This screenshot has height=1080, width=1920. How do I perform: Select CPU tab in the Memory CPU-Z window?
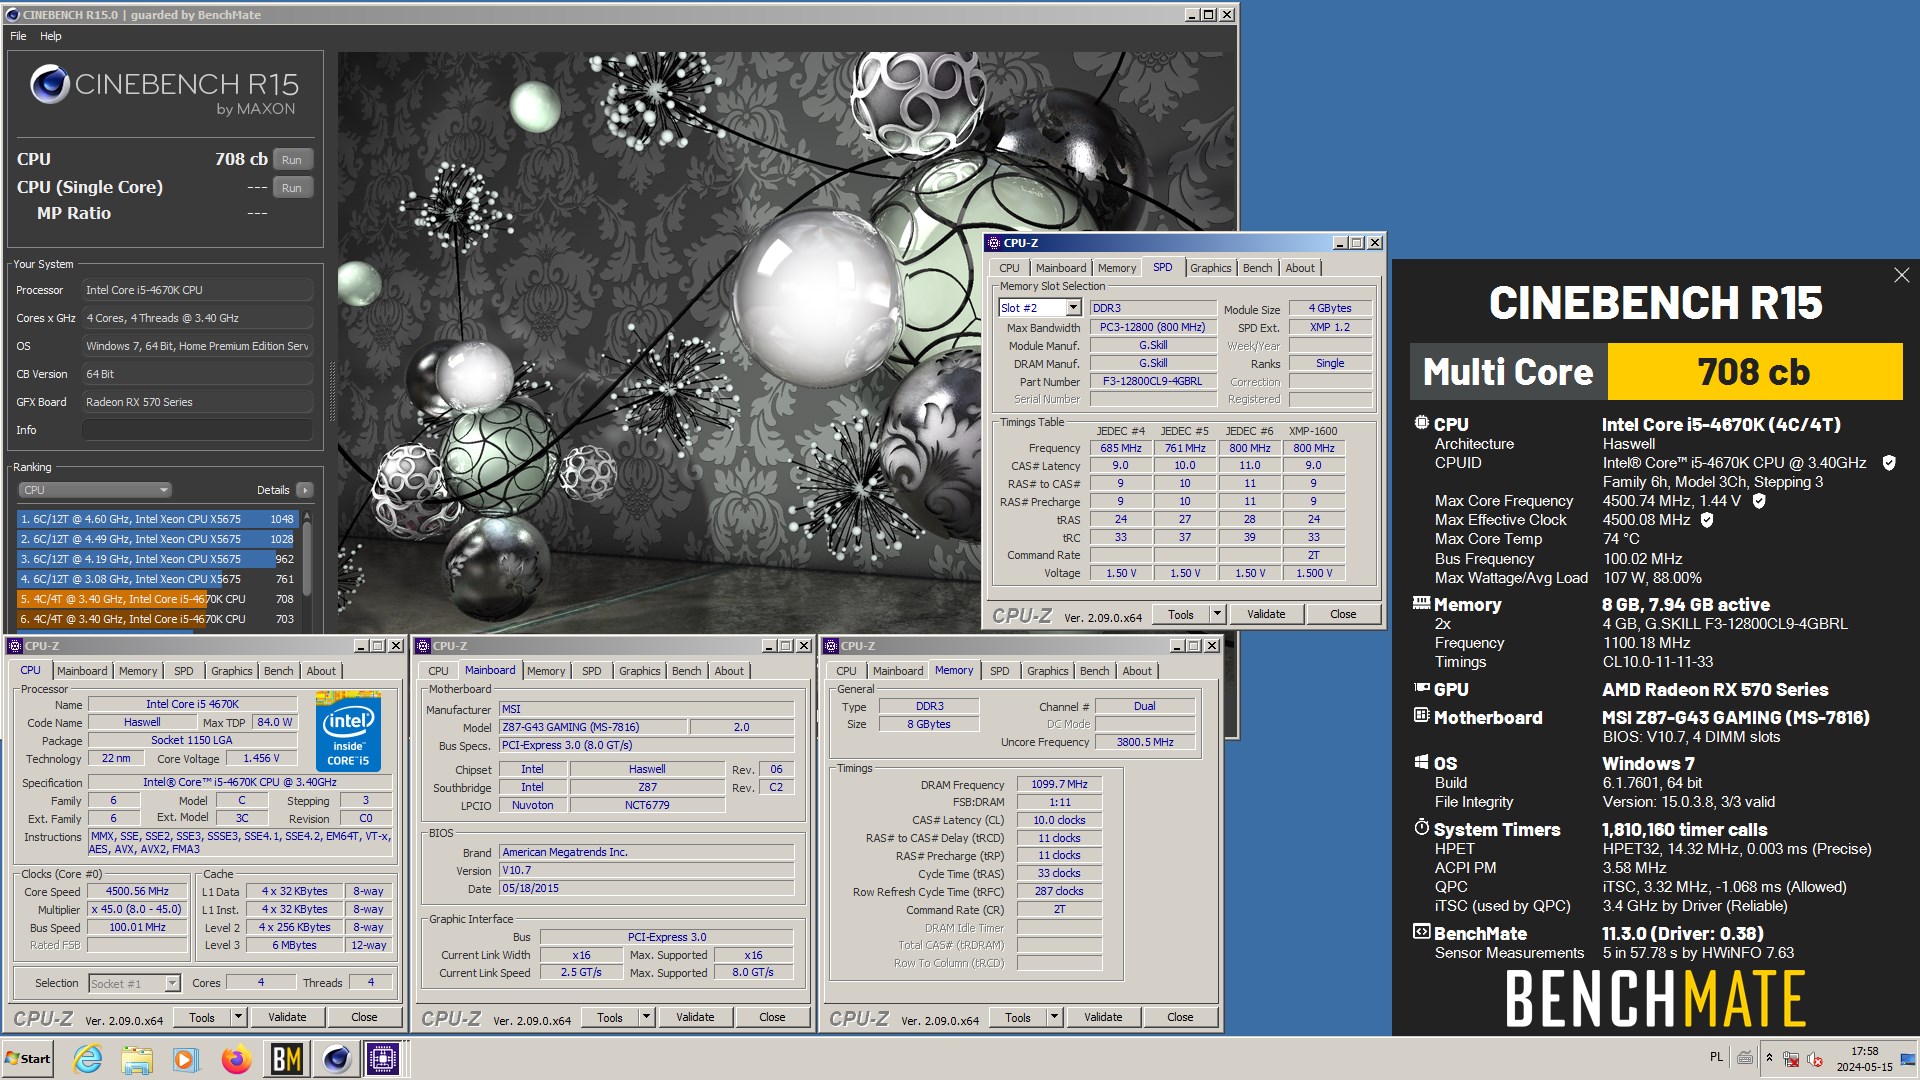[x=846, y=671]
